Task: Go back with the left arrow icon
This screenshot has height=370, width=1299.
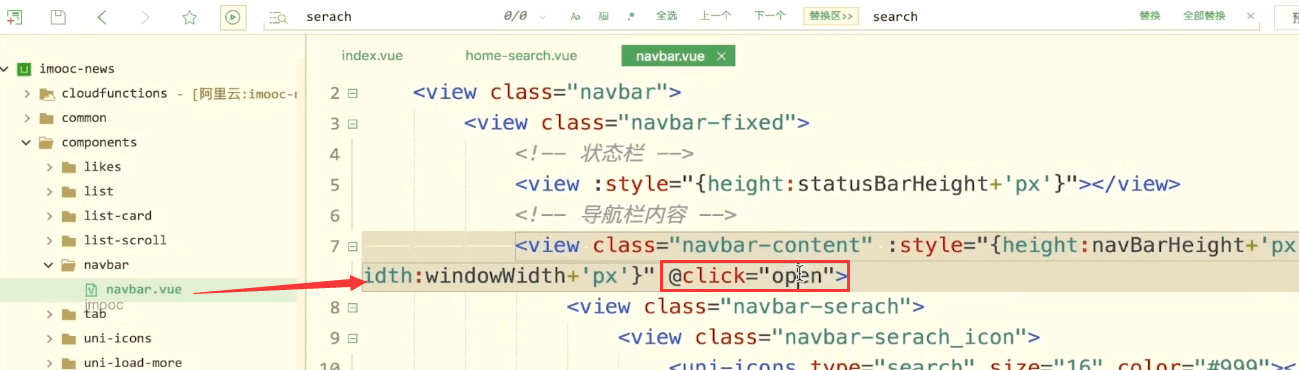Action: coord(102,16)
